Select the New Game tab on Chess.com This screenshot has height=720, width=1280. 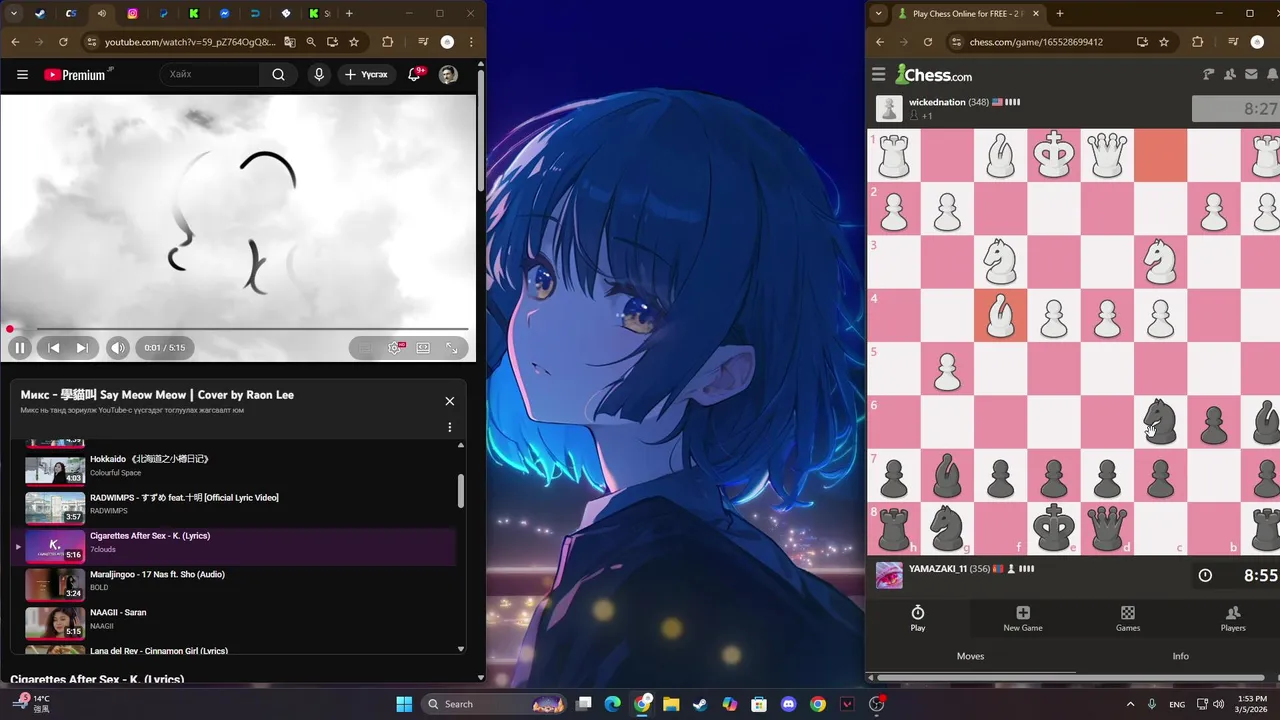1023,618
